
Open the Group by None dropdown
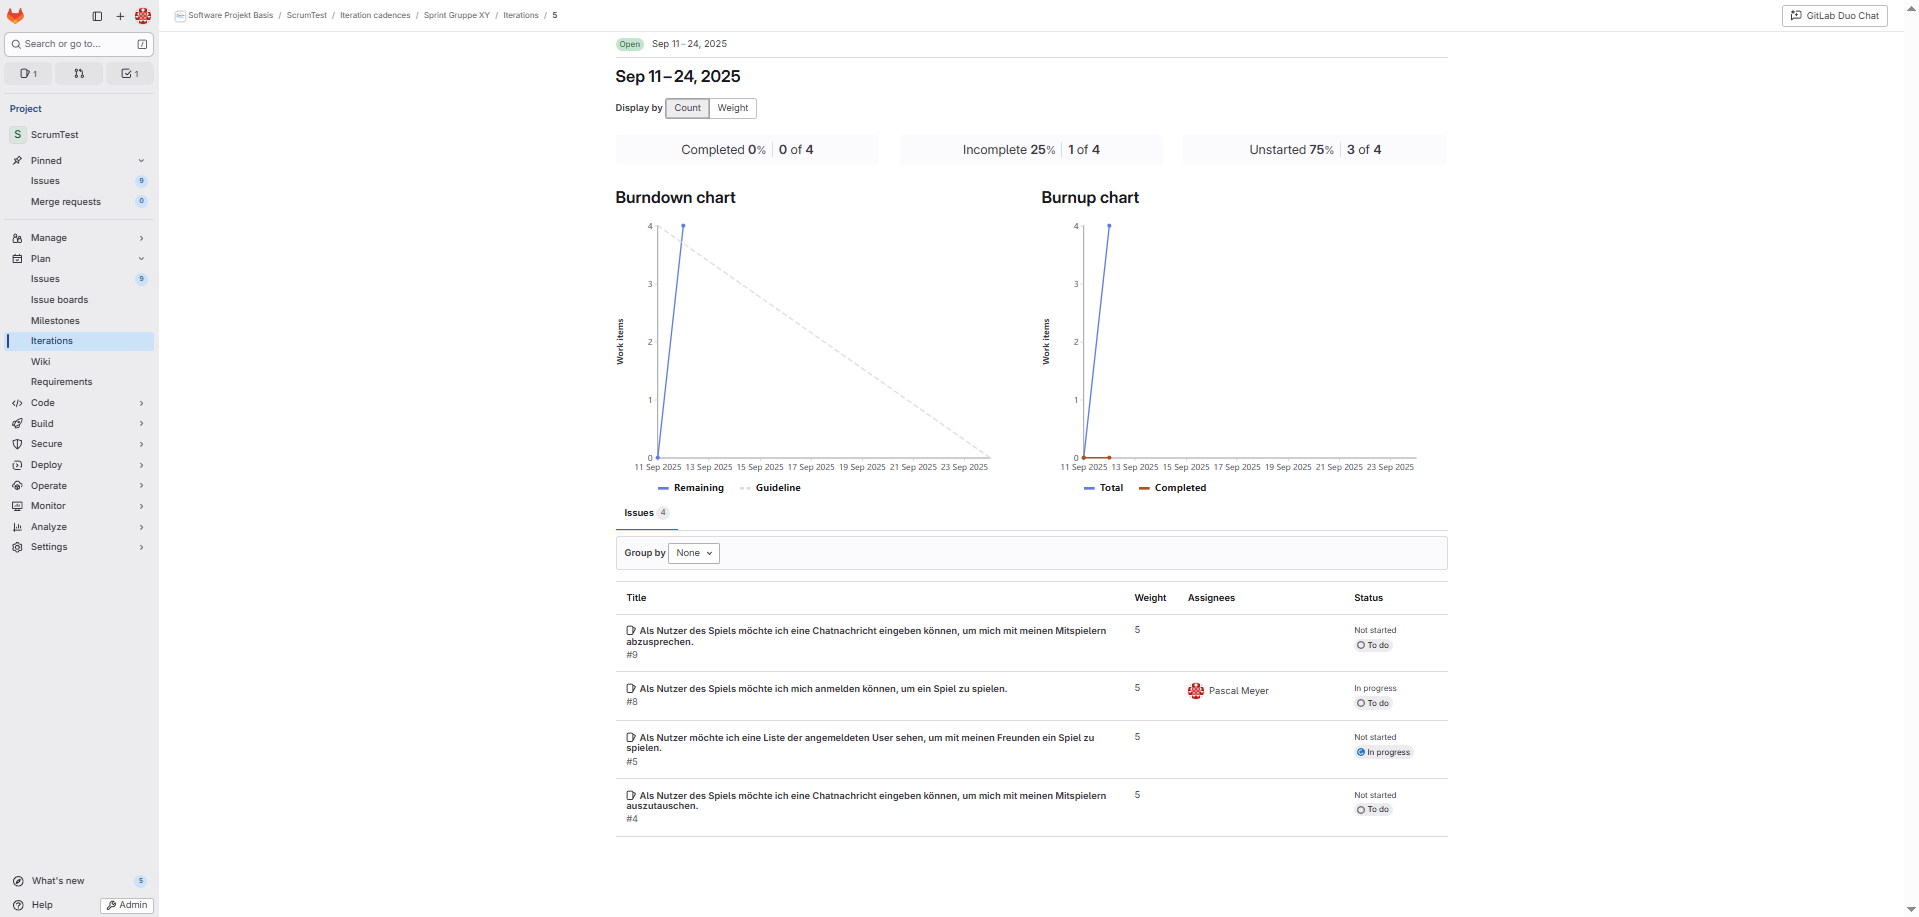pyautogui.click(x=694, y=553)
